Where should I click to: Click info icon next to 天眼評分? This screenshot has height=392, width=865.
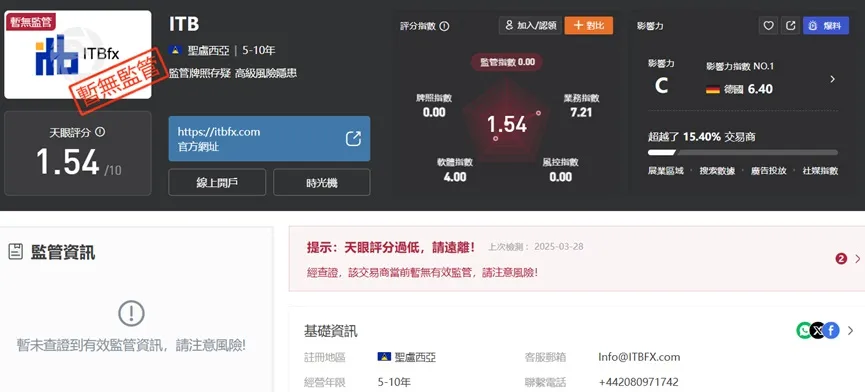tap(100, 132)
